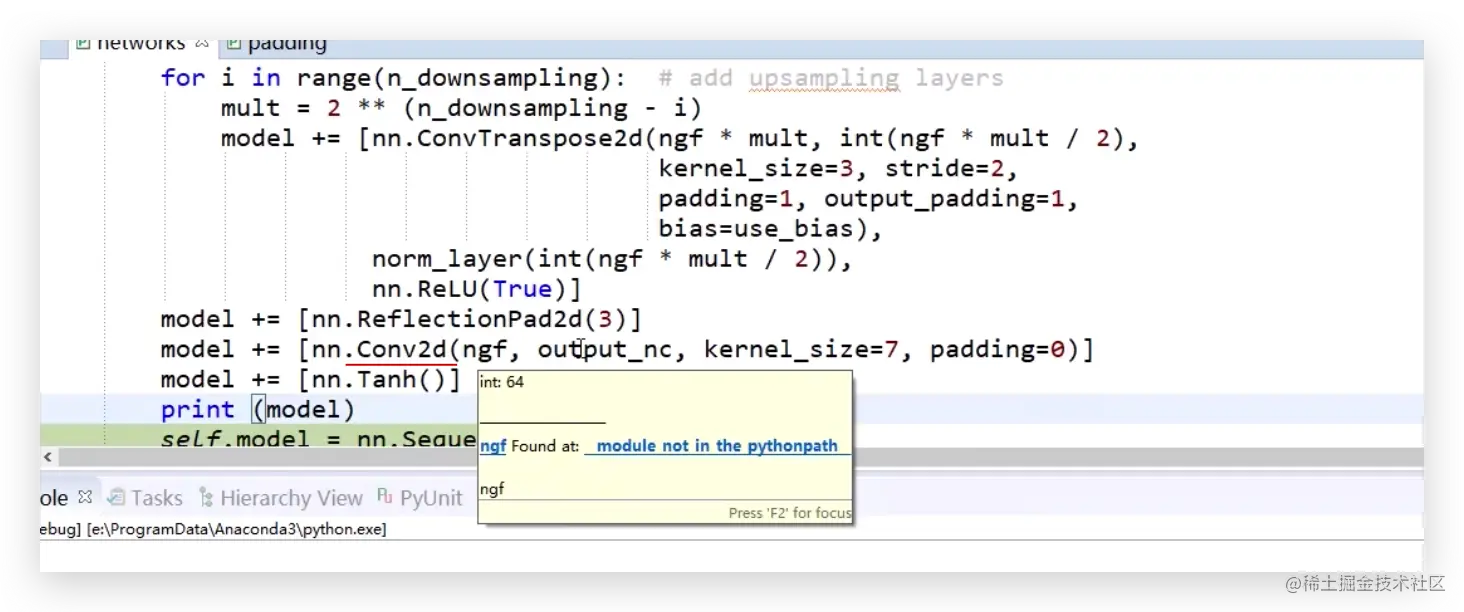Click 'nn.ReLU(True)' in the code

(x=469, y=289)
